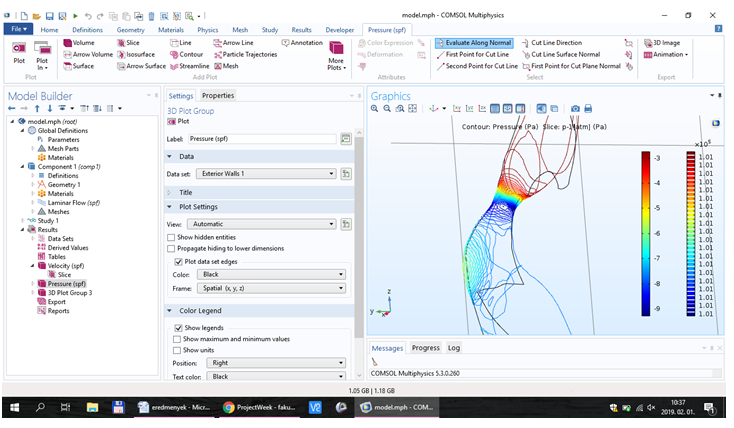734x428 pixels.
Task: Take an image snapshot with camera icon
Action: (575, 108)
